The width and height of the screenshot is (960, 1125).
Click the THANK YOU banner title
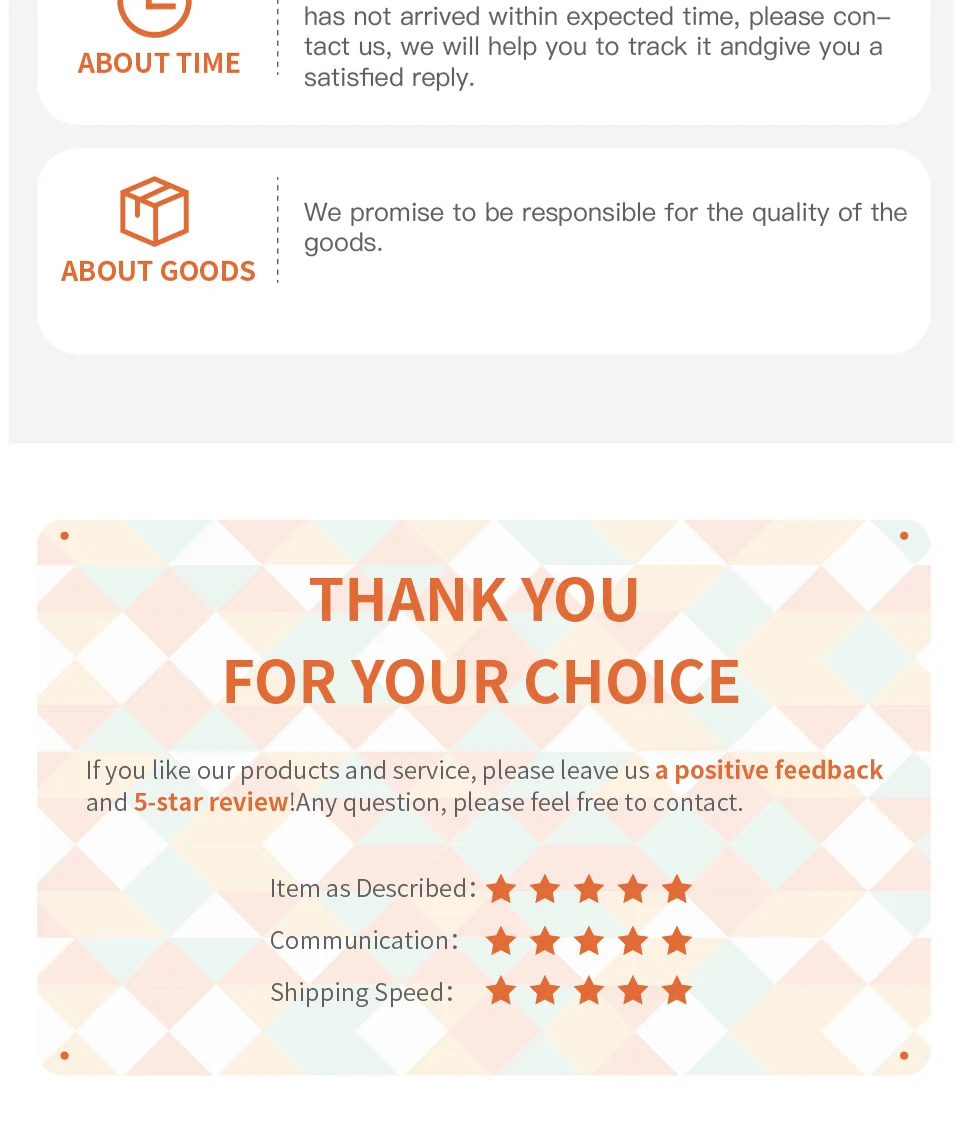click(474, 599)
